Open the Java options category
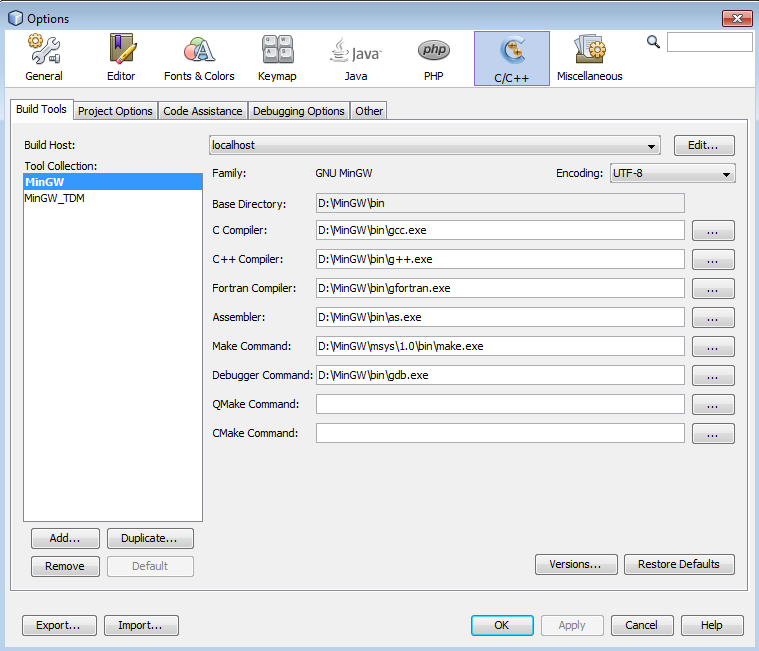 [x=356, y=58]
